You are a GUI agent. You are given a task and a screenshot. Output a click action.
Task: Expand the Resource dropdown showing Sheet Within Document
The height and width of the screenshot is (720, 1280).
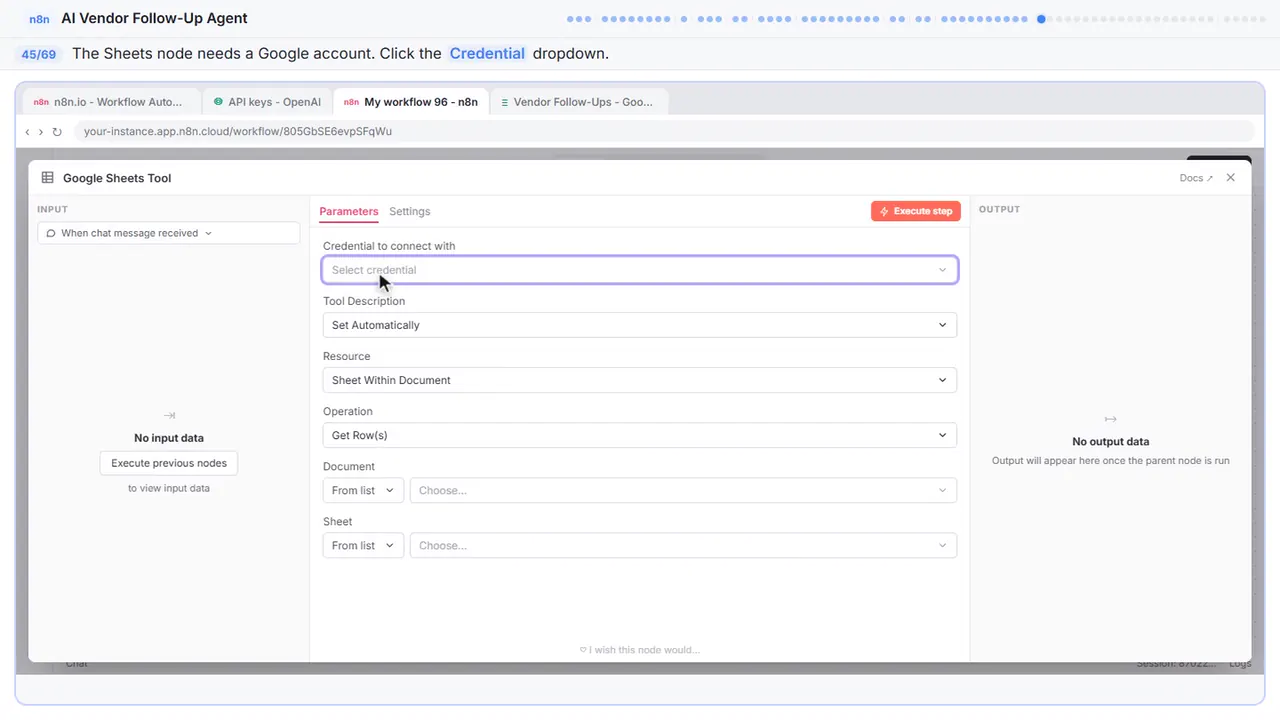tap(640, 380)
